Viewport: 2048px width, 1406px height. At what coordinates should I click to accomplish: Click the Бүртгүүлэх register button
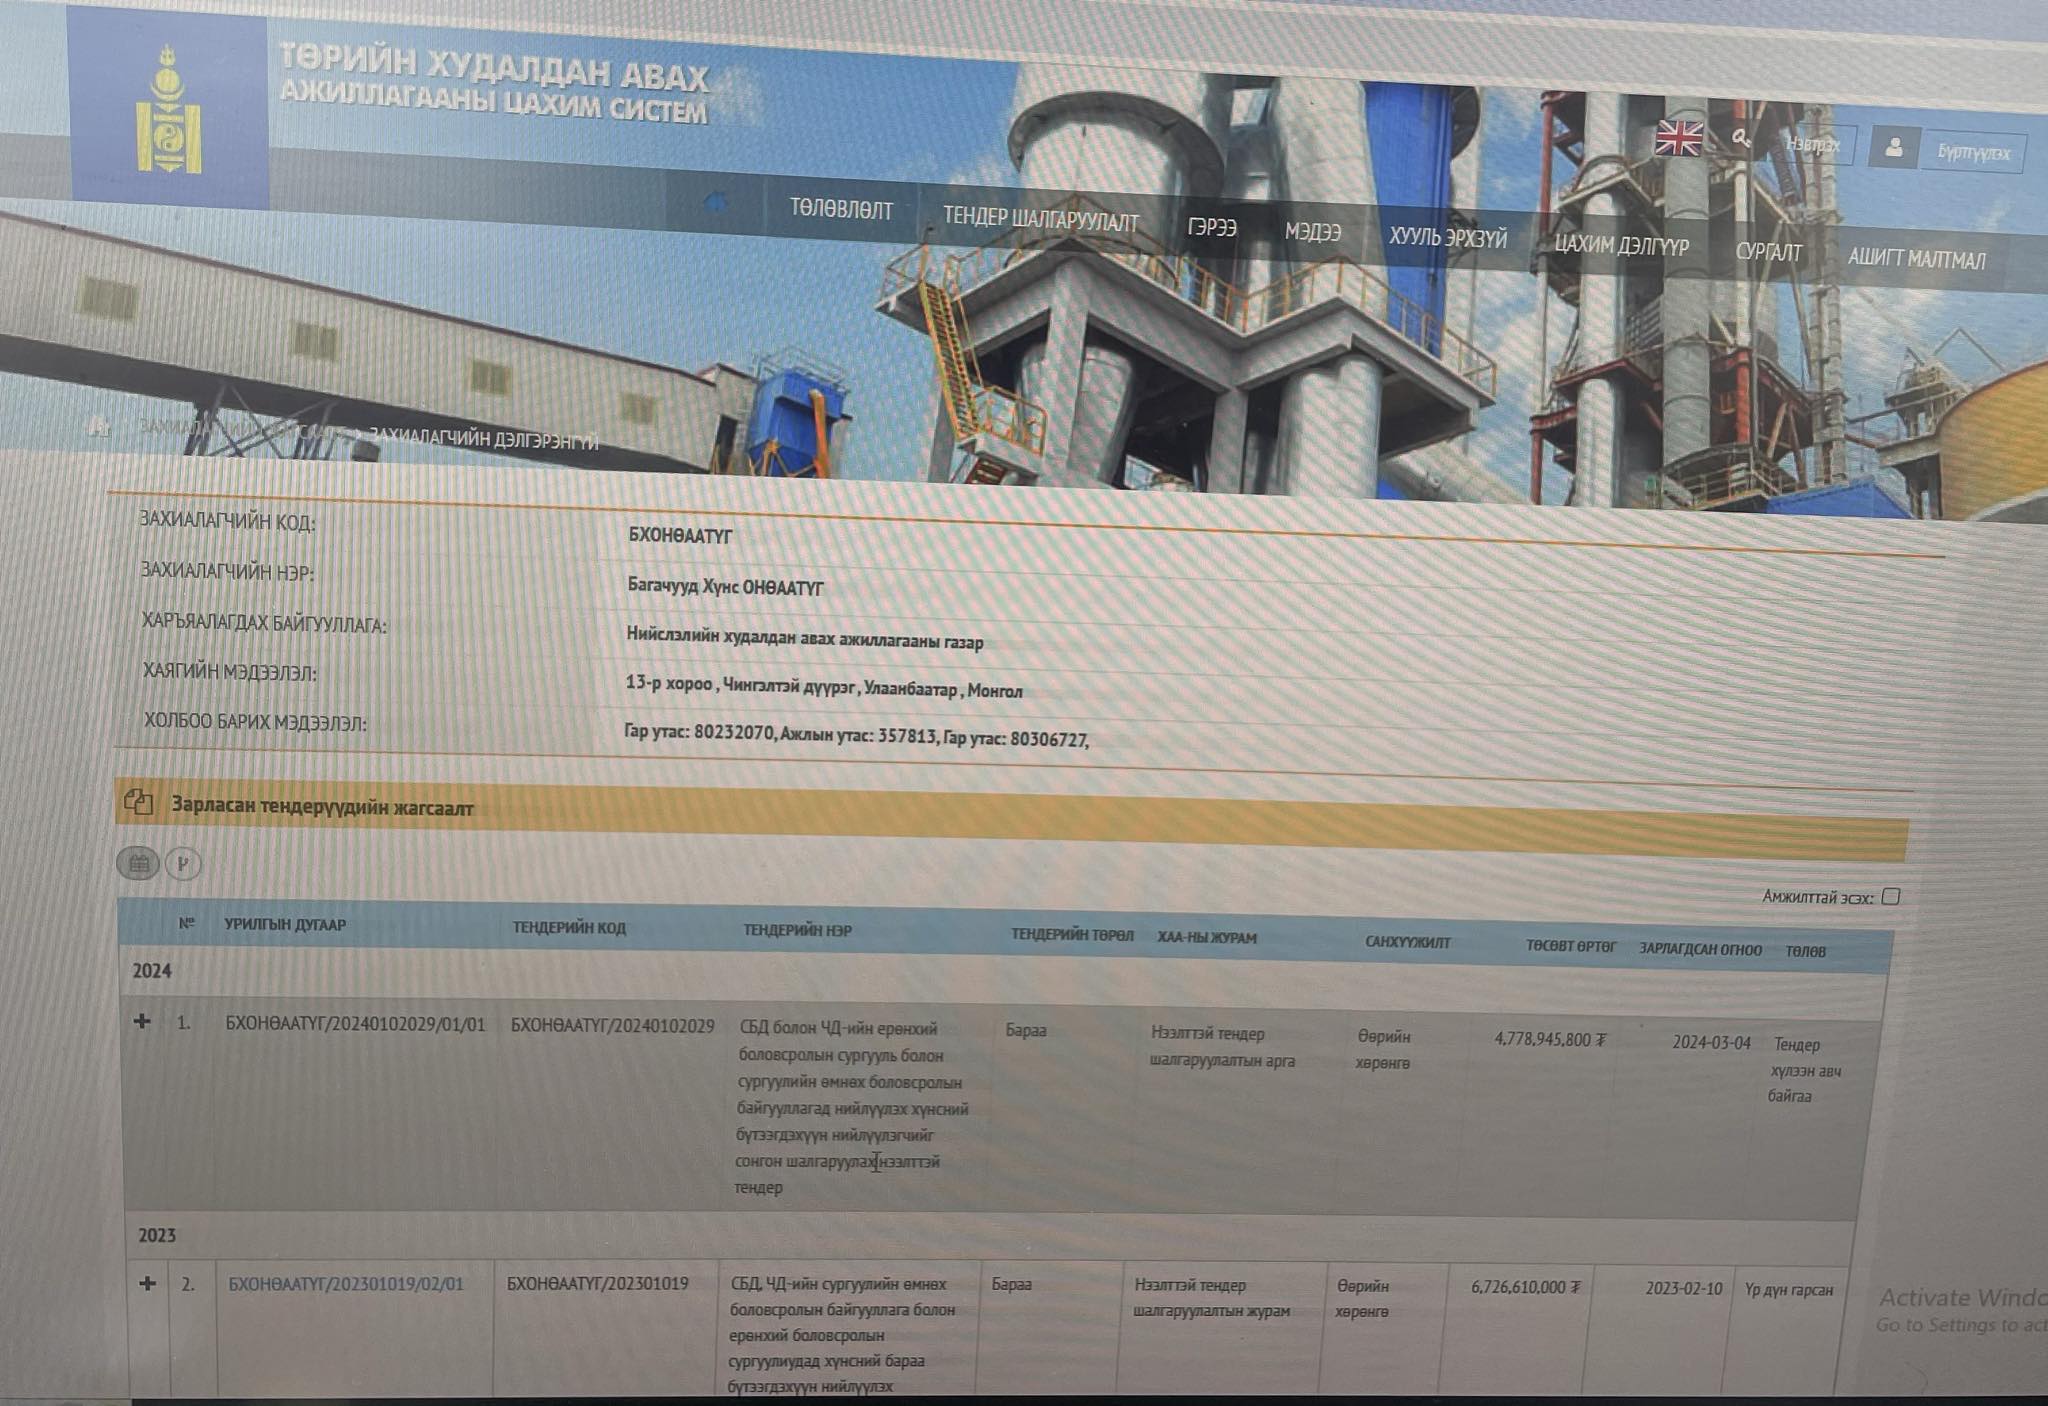coord(1973,152)
